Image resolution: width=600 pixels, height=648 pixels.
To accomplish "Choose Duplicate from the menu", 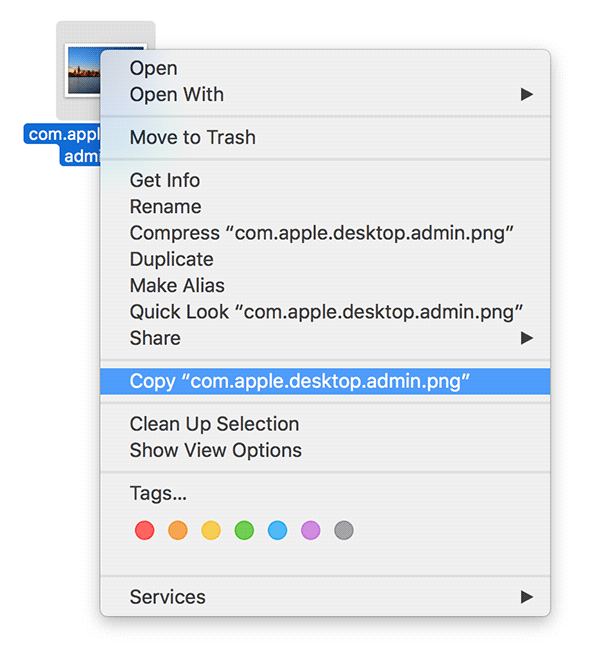I will 172,259.
